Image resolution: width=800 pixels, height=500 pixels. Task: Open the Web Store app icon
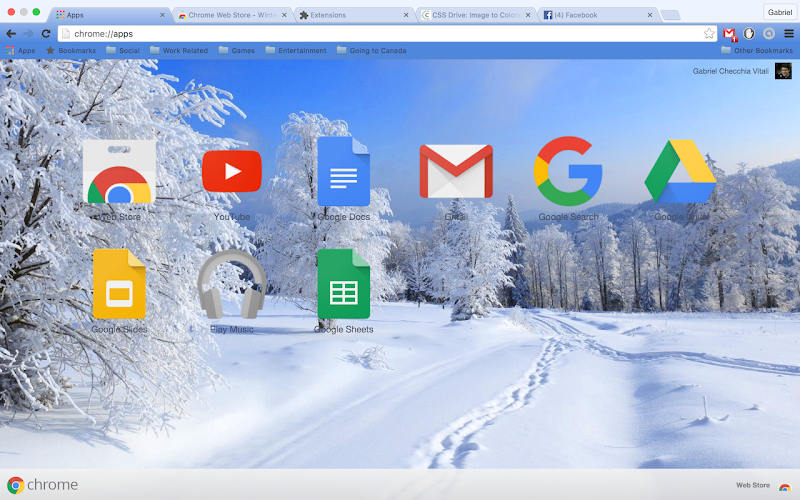click(x=119, y=171)
